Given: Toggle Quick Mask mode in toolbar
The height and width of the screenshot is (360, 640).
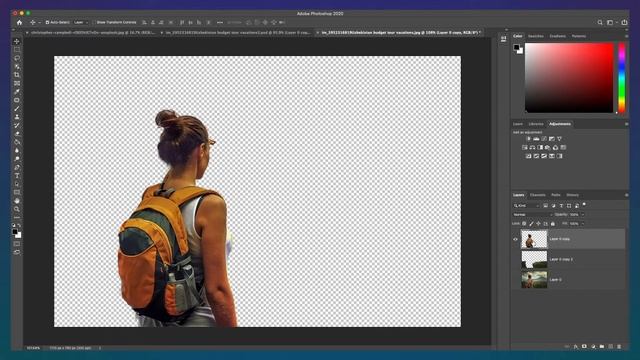Looking at the screenshot, I should (17, 244).
